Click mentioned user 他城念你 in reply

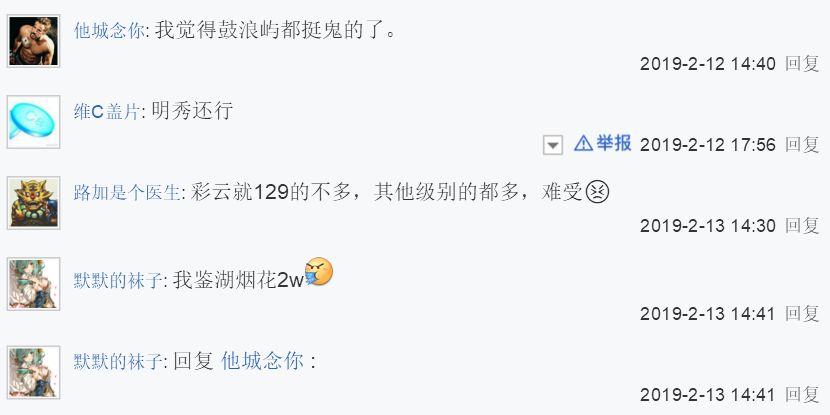click(263, 362)
